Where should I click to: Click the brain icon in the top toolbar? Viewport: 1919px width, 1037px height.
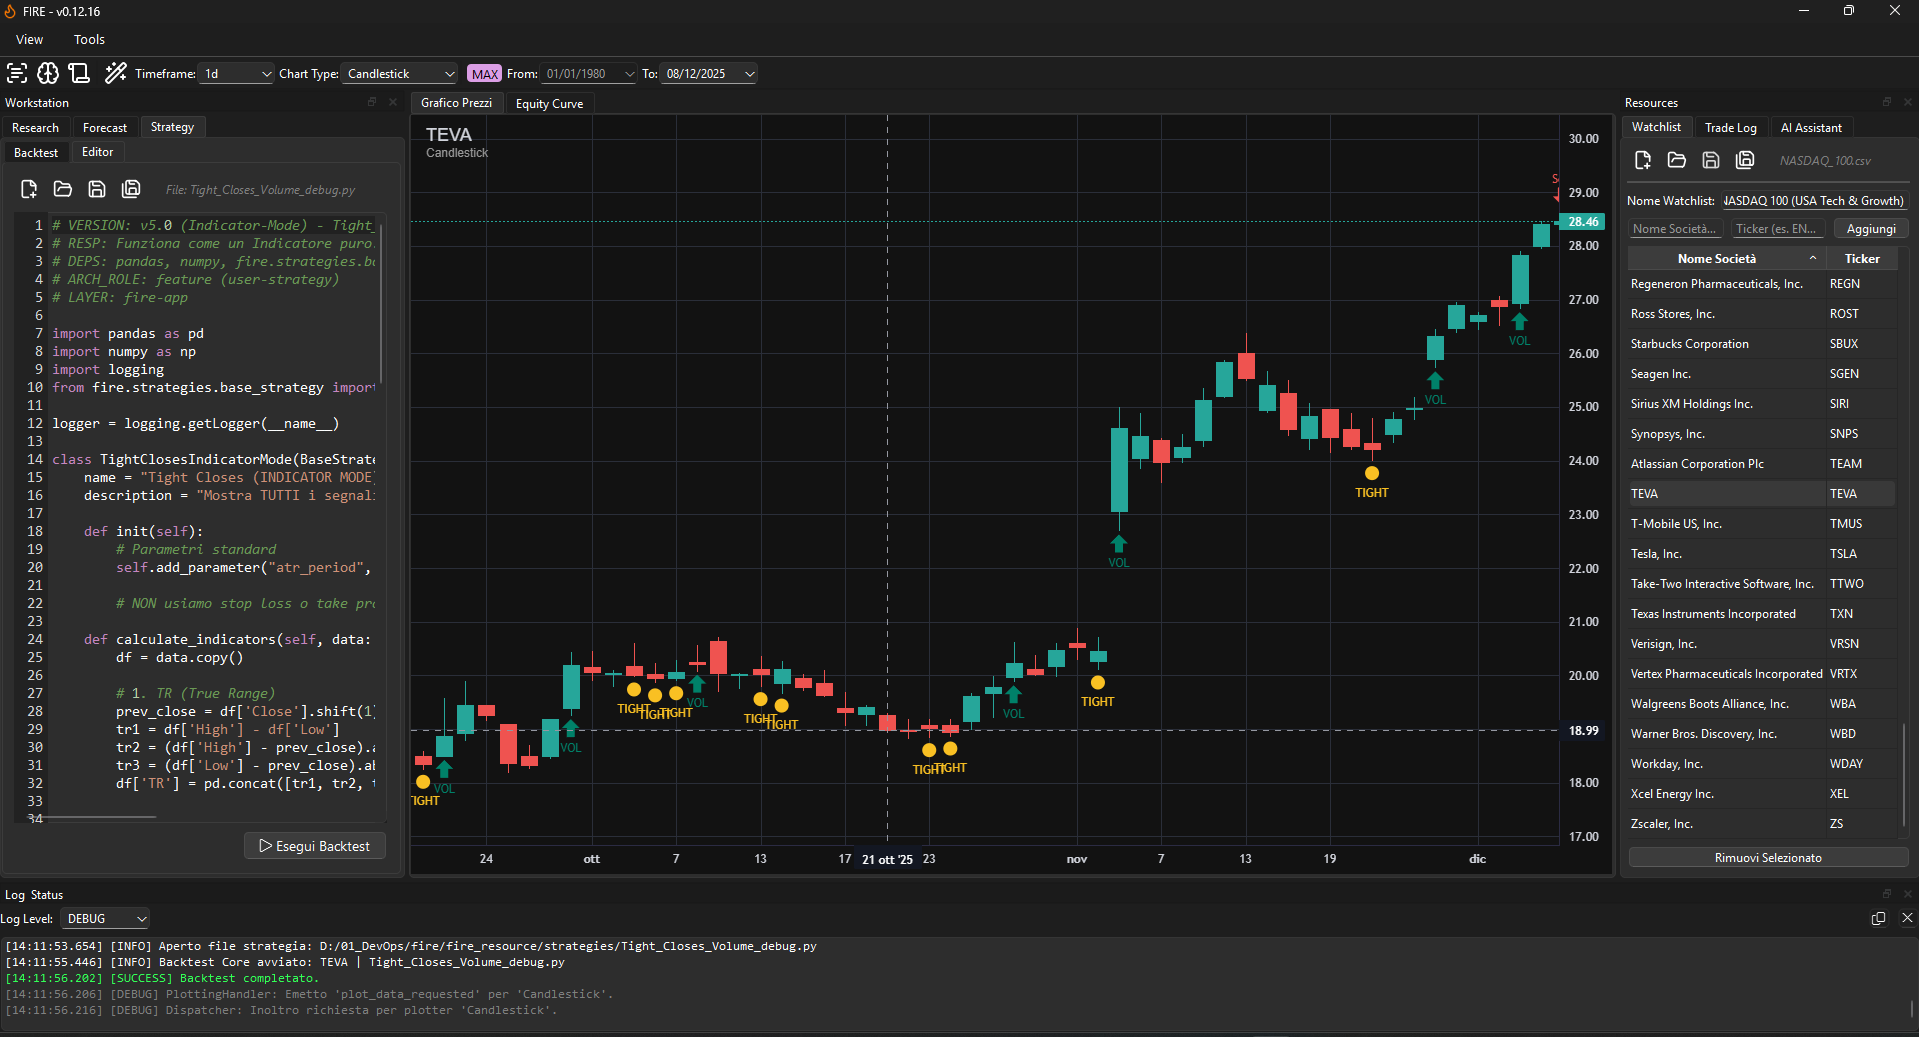(x=48, y=73)
